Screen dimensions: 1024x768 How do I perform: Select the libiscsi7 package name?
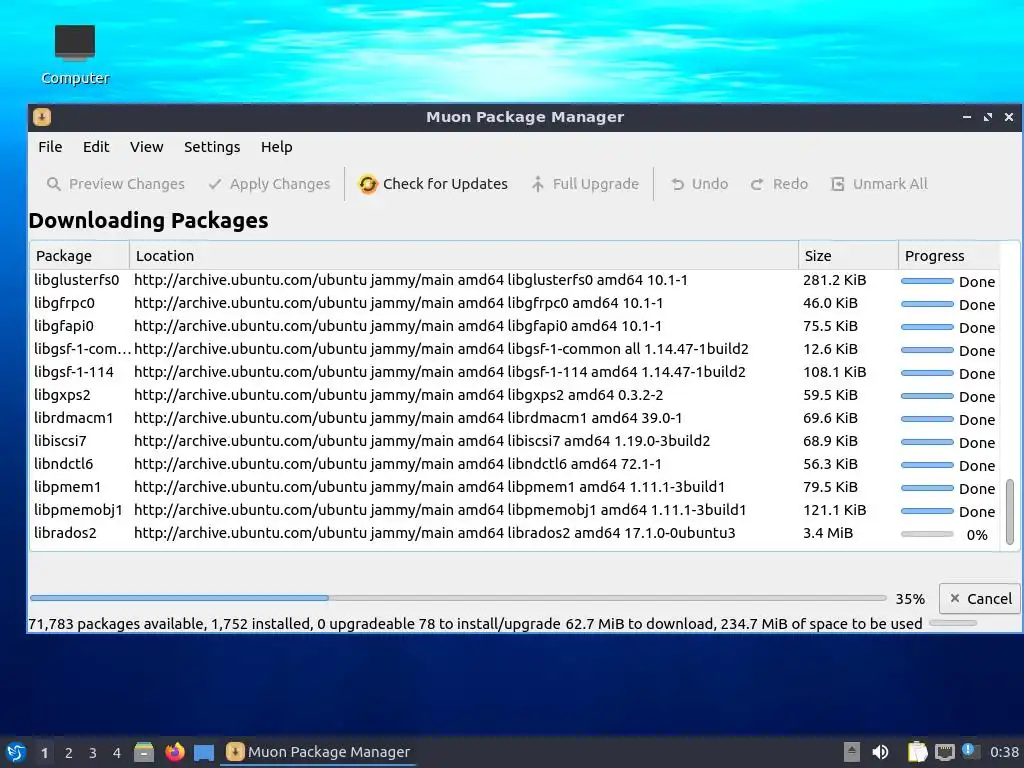60,441
